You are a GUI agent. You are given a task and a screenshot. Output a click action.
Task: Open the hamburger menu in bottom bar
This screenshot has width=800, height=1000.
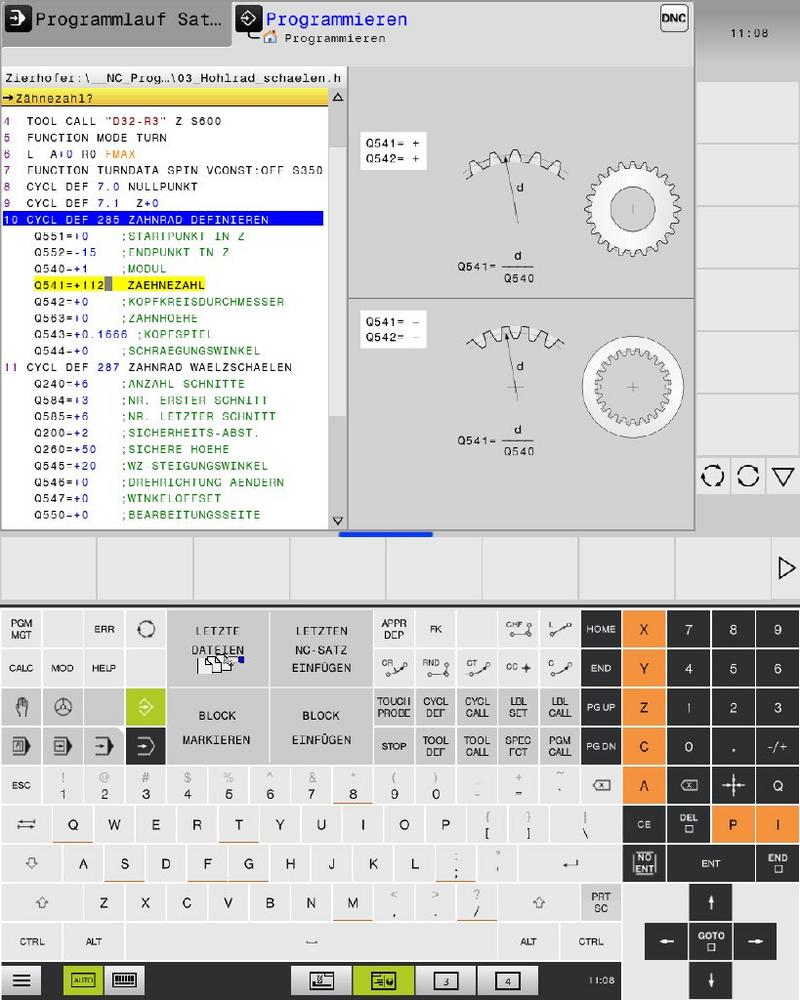[21, 980]
